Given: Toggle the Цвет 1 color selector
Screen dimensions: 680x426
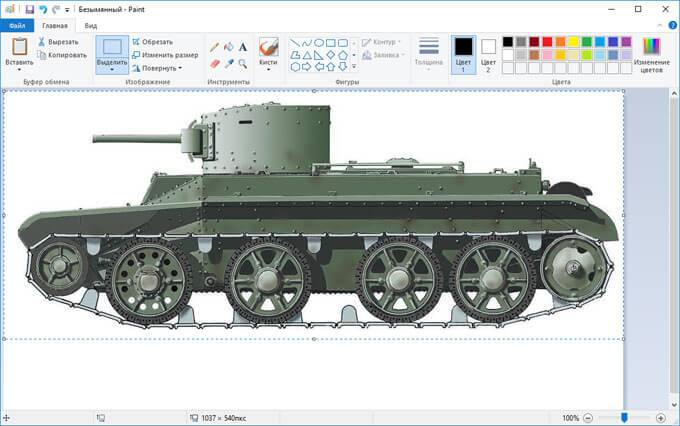Looking at the screenshot, I should (463, 55).
